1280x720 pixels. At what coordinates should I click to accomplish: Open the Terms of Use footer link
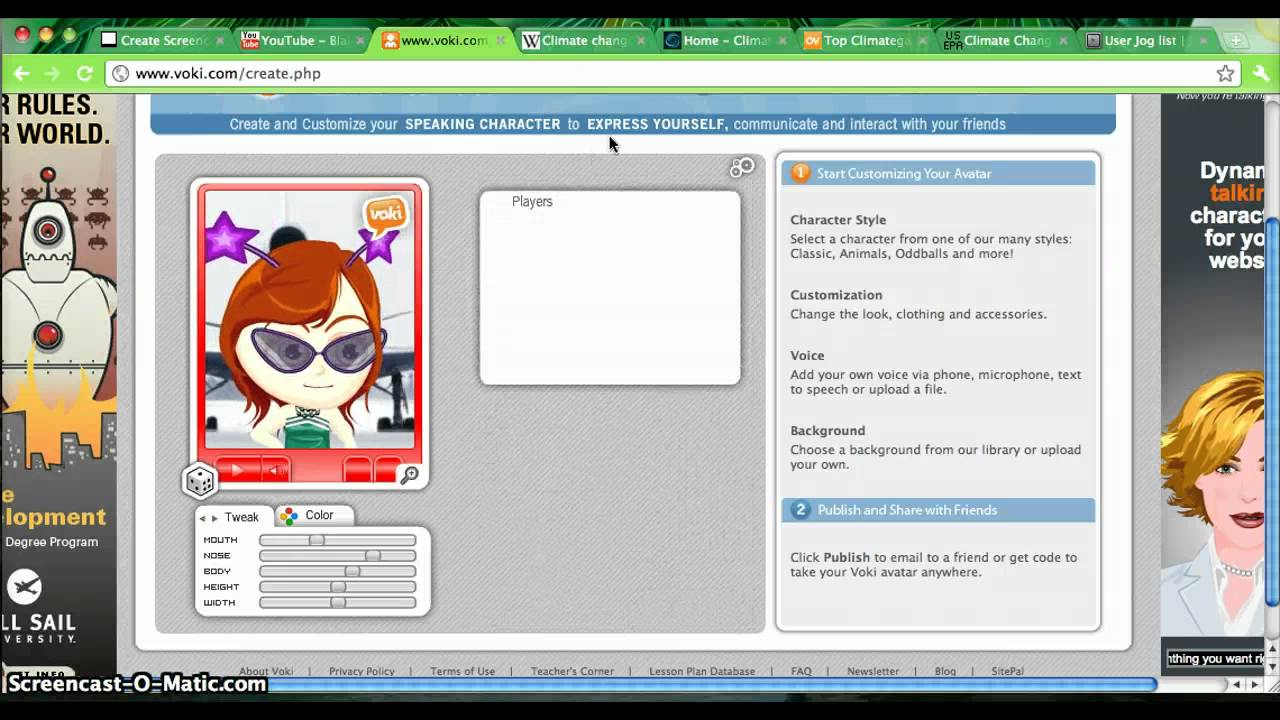(x=462, y=671)
